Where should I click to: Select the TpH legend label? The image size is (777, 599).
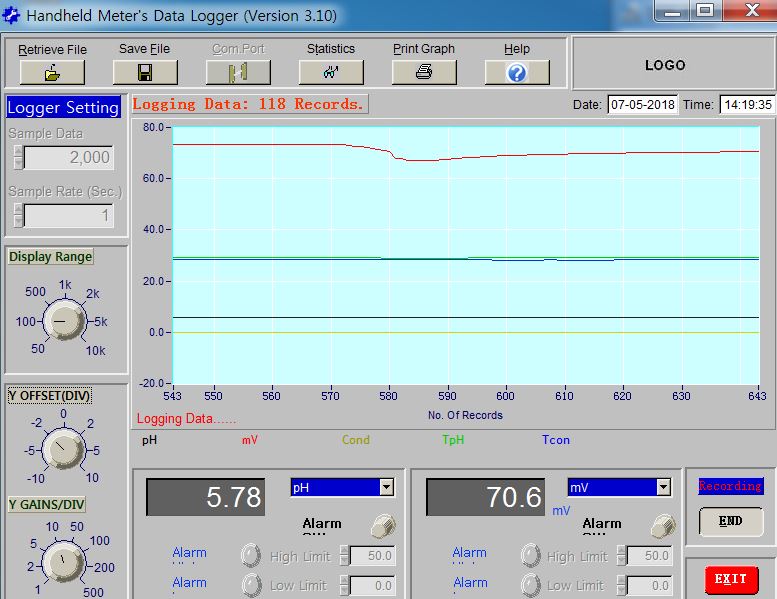click(453, 439)
